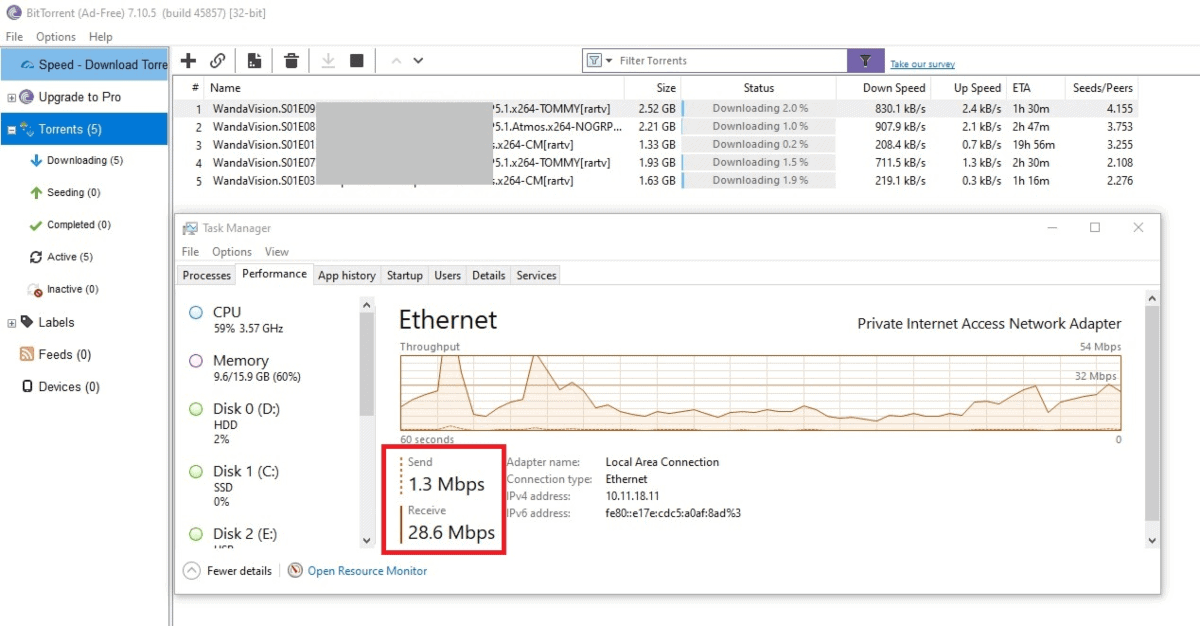The image size is (1200, 626).
Task: Click the Remove Torrent trash icon
Action: pyautogui.click(x=291, y=61)
